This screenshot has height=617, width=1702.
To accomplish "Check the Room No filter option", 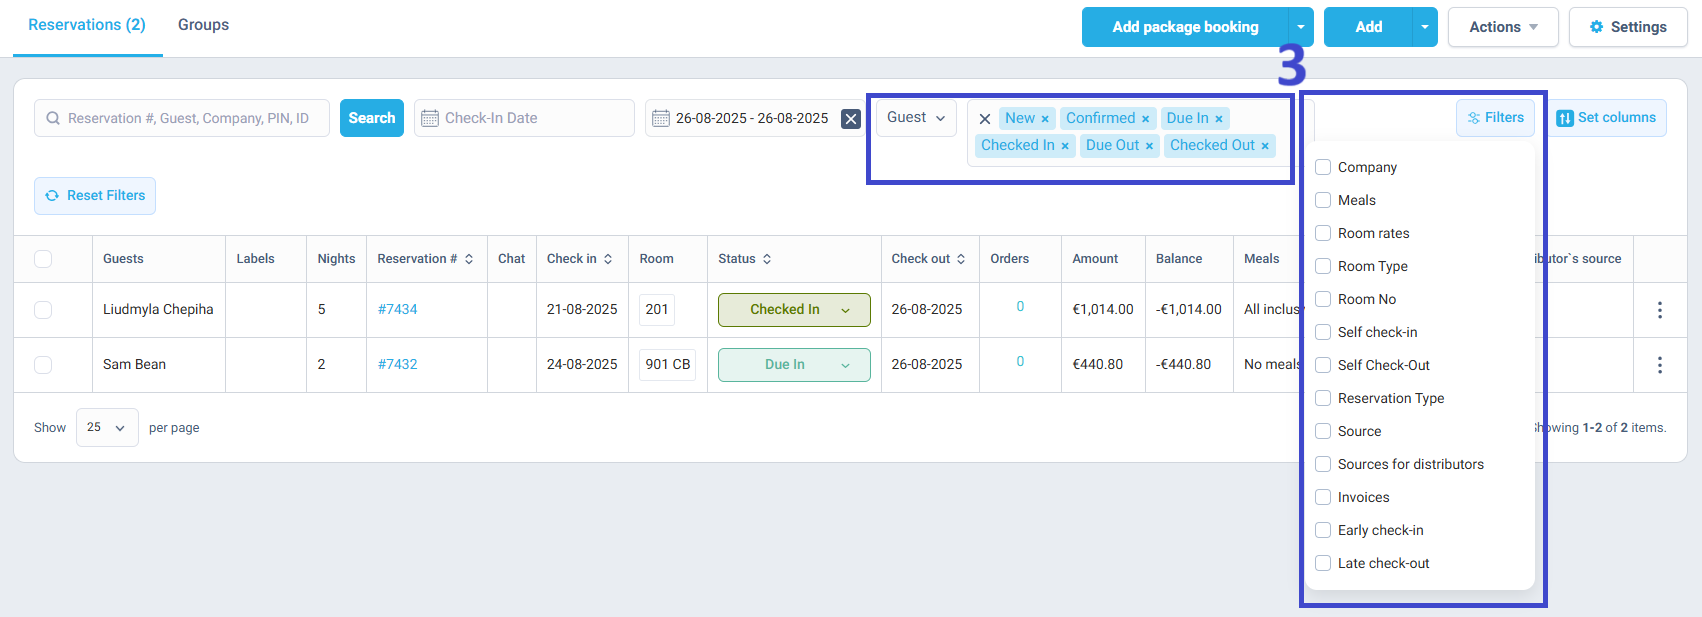I will tap(1323, 299).
